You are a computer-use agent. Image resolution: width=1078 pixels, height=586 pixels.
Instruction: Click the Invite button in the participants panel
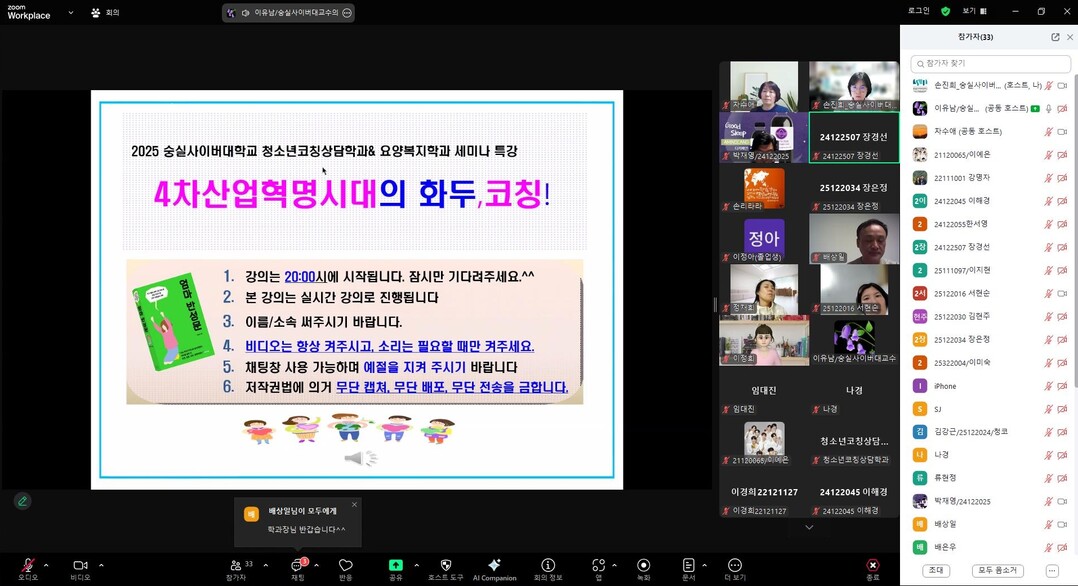click(x=937, y=570)
